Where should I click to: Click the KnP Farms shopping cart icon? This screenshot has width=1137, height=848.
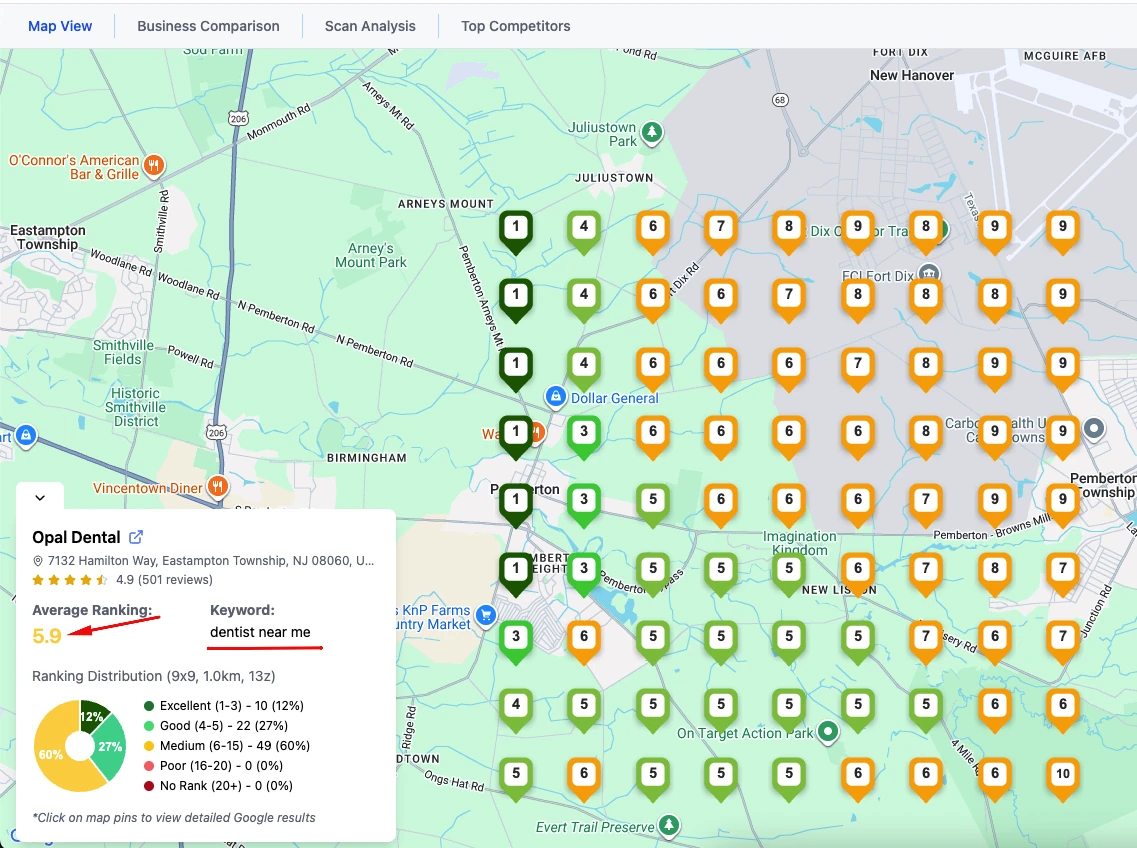[x=485, y=614]
